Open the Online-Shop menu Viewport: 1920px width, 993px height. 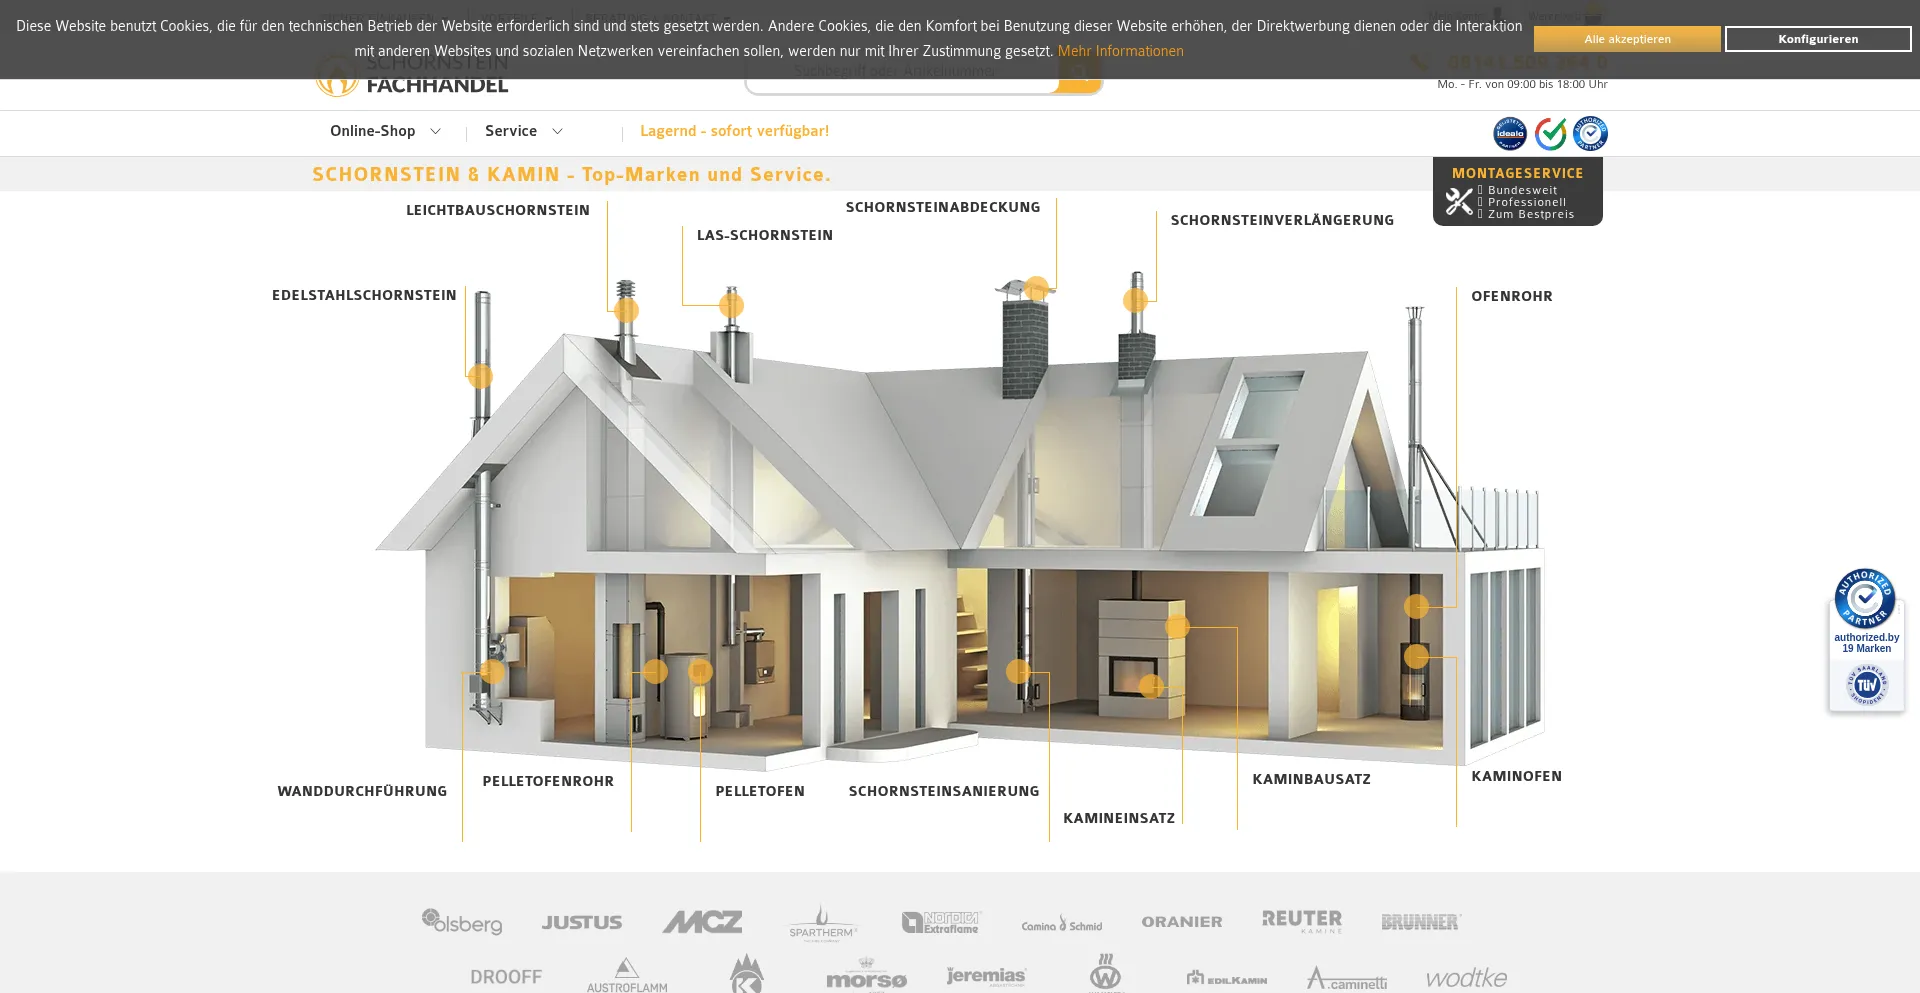coord(373,131)
